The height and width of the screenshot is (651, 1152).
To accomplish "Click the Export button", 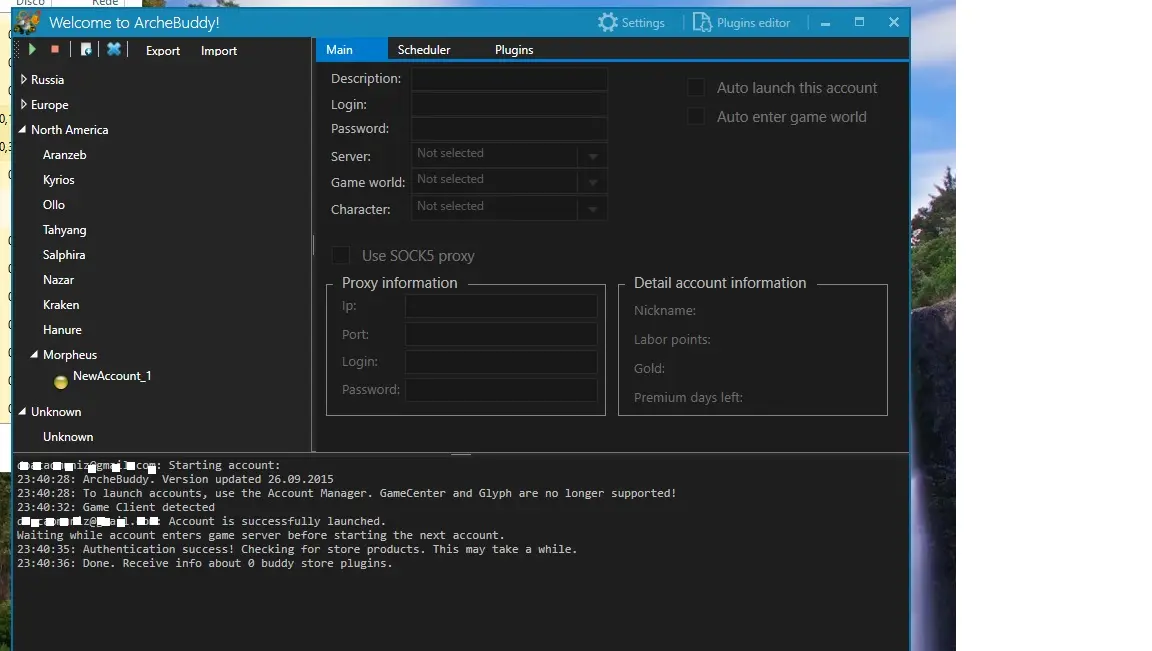I will coord(163,51).
